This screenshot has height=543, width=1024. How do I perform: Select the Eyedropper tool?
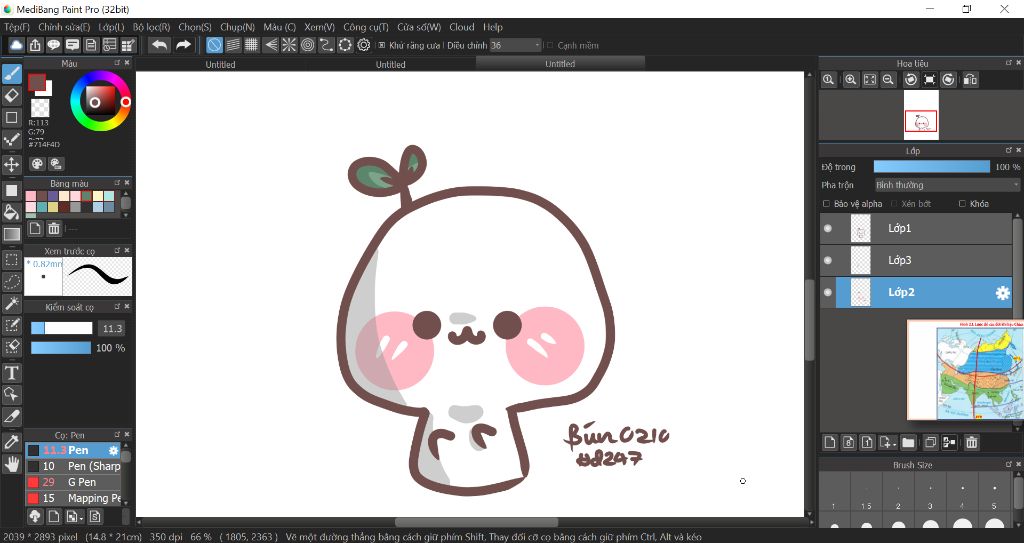coord(11,442)
